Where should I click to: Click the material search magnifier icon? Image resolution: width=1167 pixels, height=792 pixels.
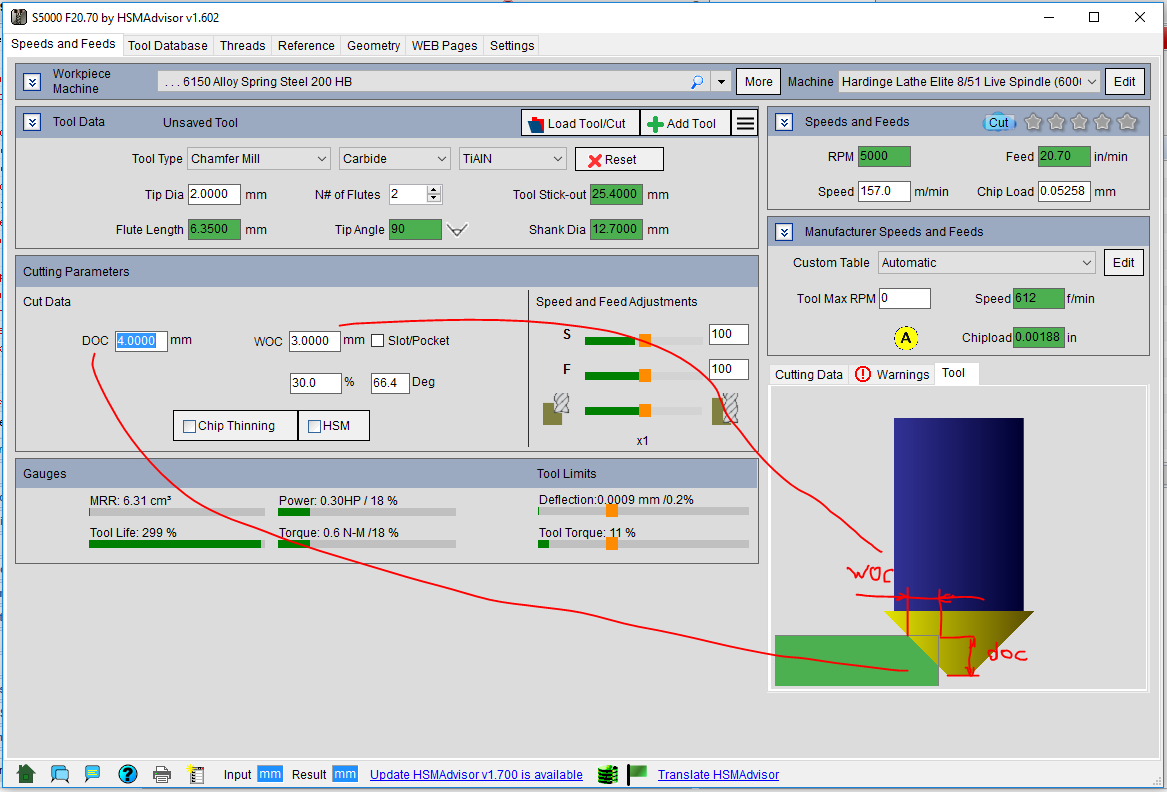697,82
